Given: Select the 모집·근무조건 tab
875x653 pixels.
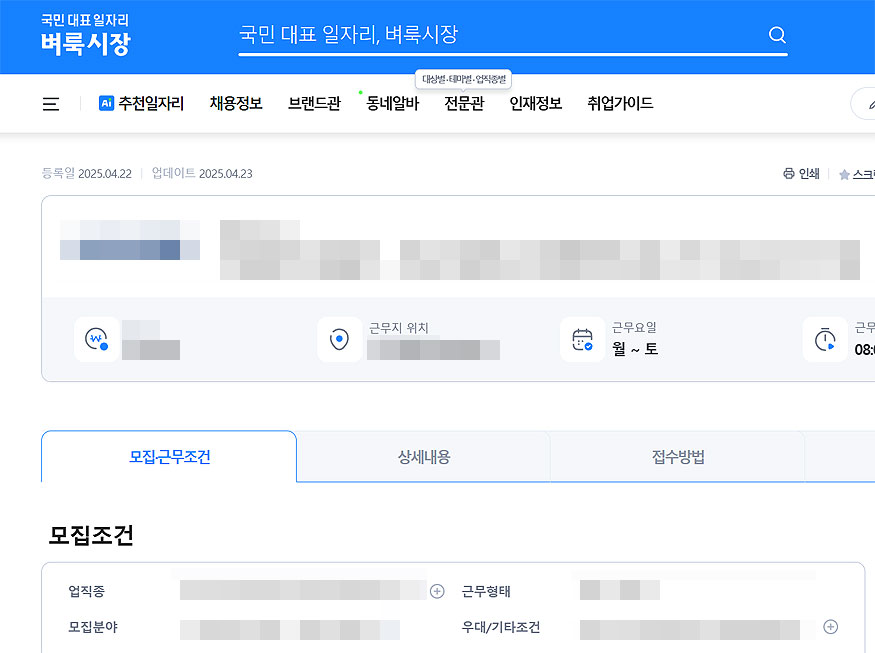Looking at the screenshot, I should [169, 457].
